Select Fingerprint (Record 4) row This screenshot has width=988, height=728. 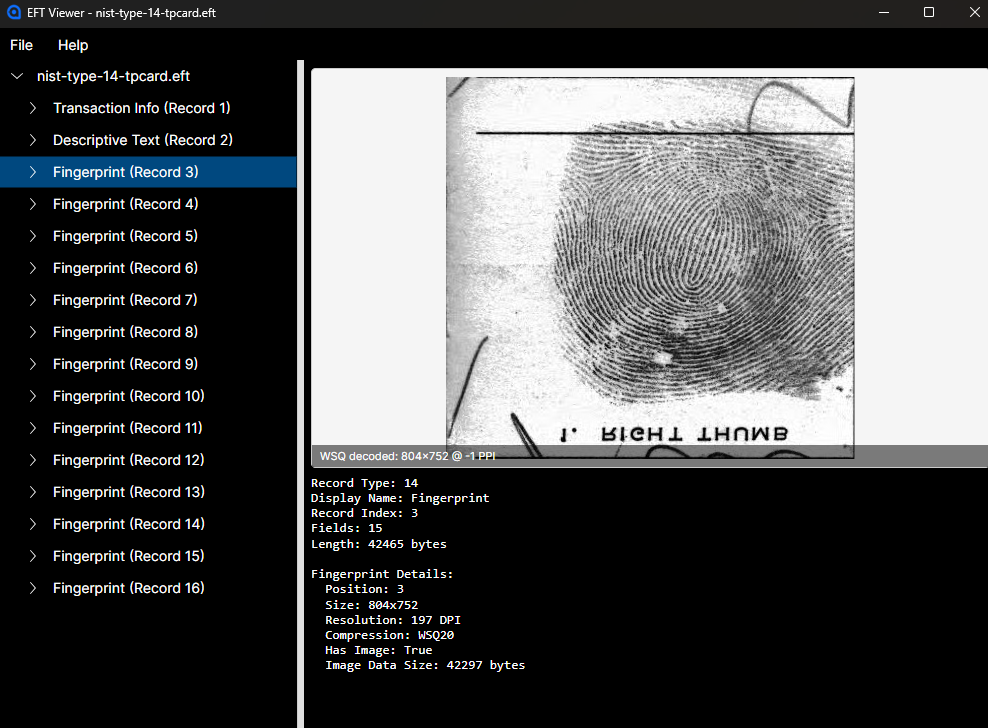point(148,204)
